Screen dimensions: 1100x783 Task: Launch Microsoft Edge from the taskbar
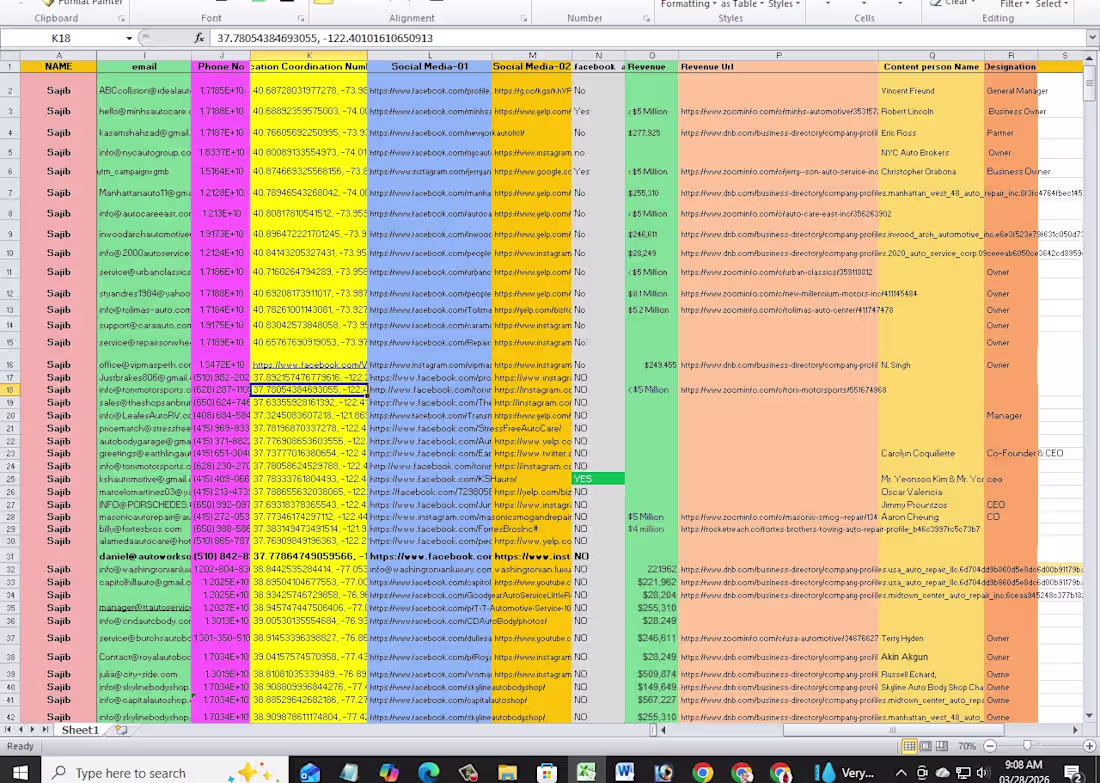tap(428, 772)
